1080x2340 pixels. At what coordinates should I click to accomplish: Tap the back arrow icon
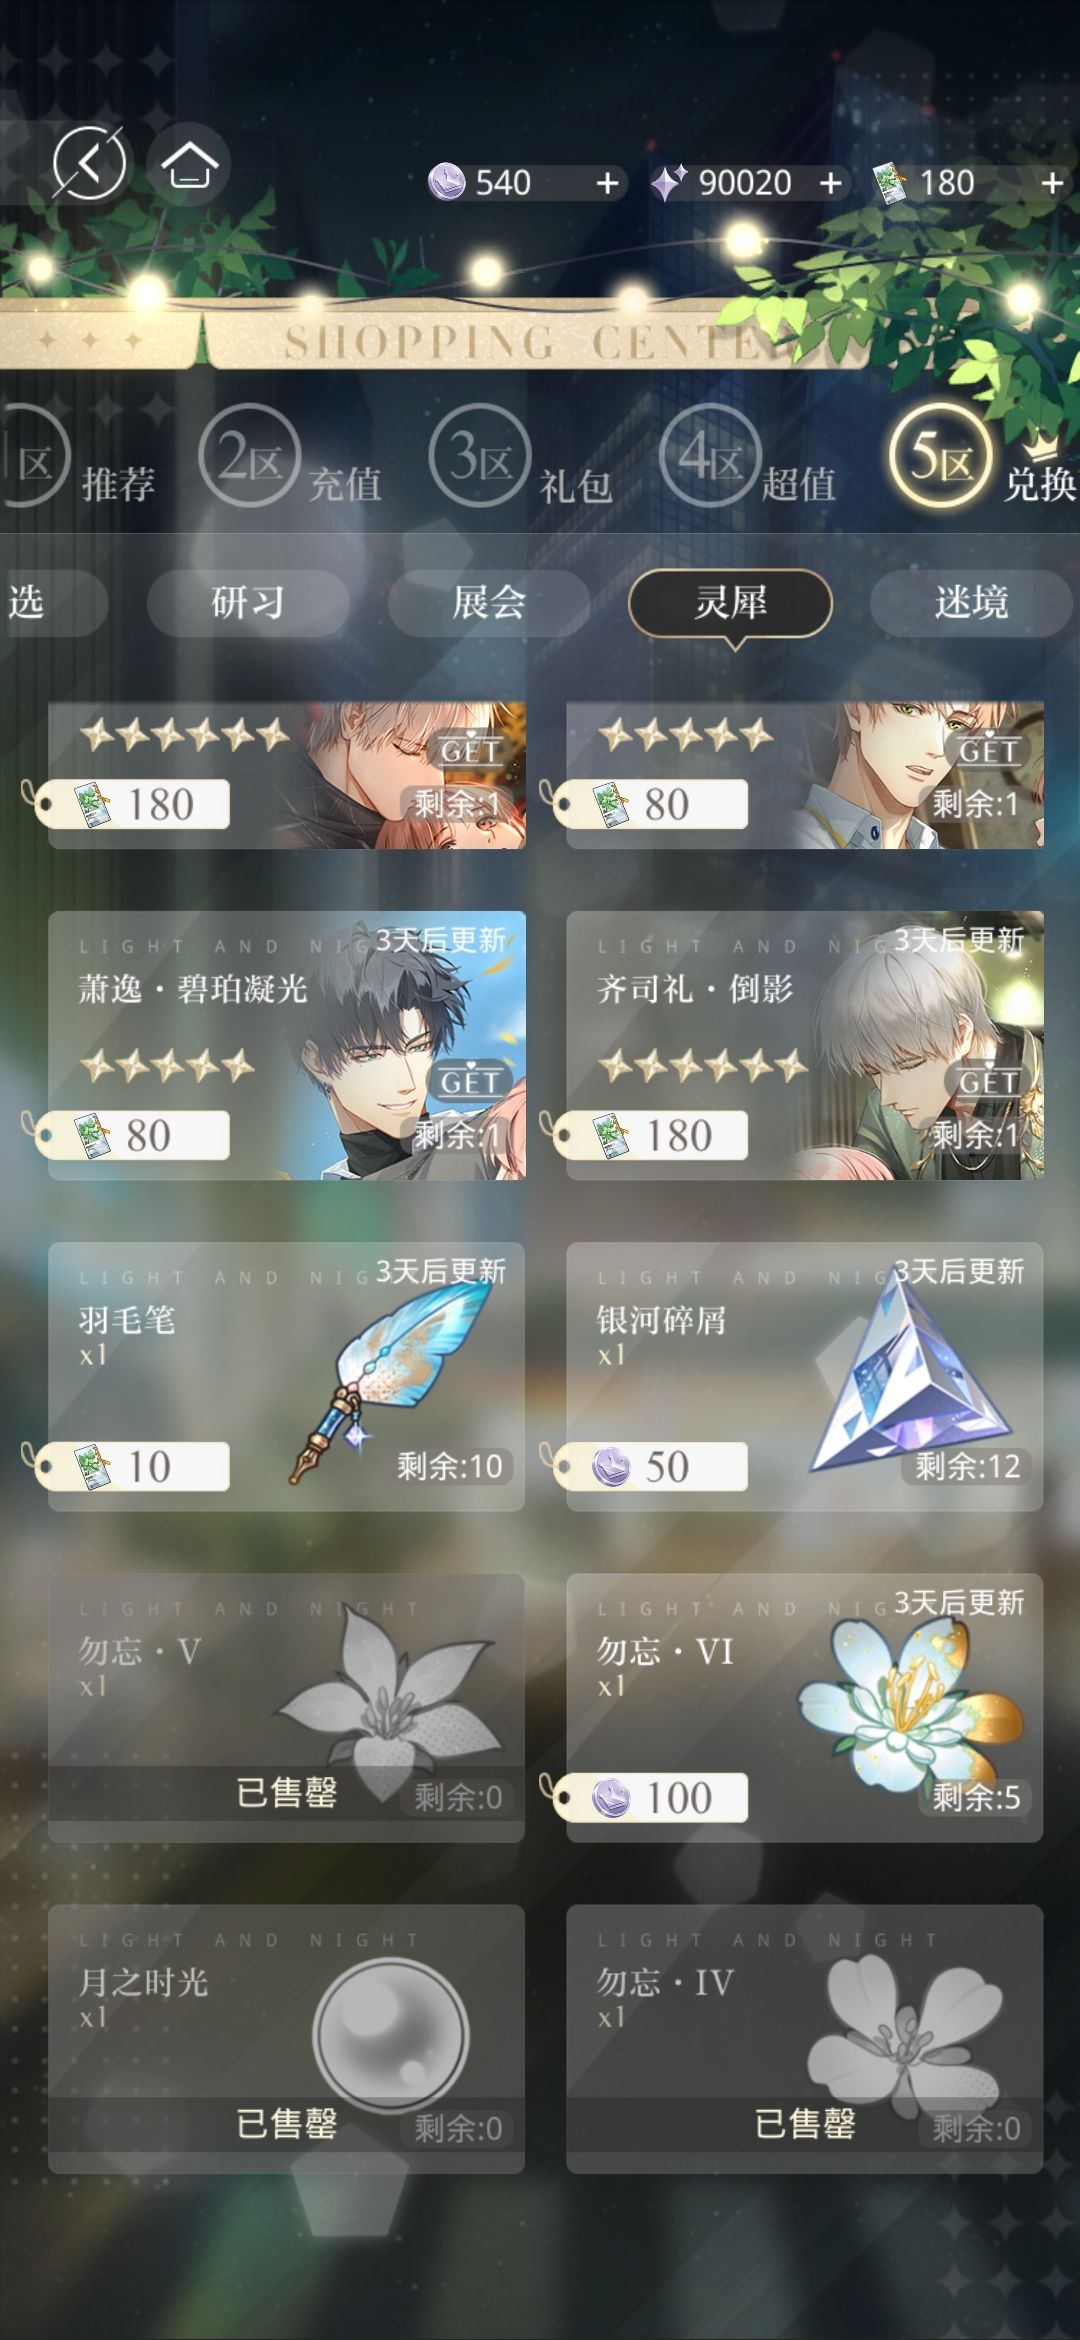(x=89, y=163)
